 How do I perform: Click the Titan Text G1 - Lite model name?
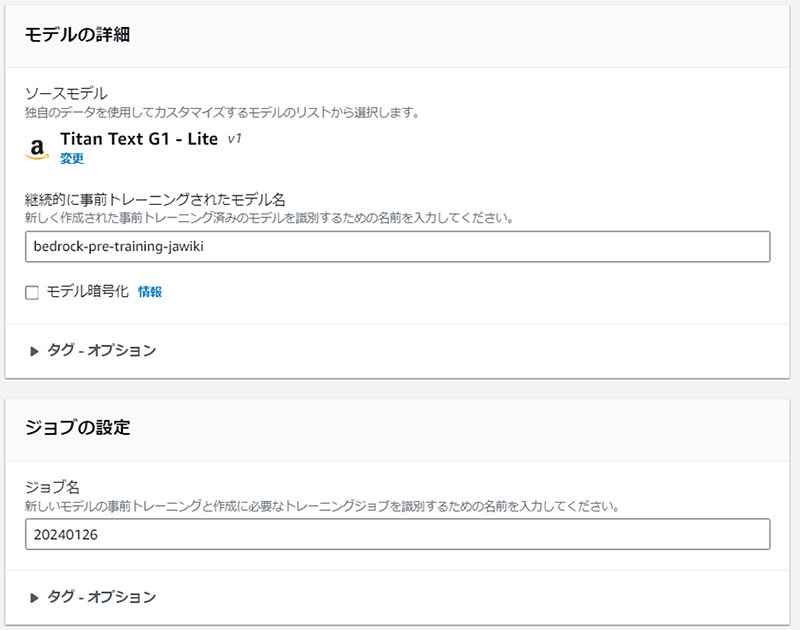coord(139,139)
